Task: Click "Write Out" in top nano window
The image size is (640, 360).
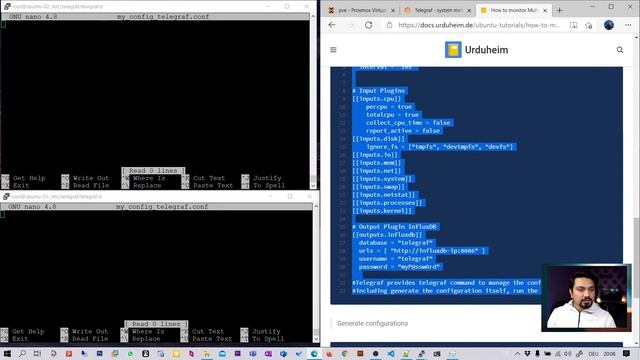Action: [x=91, y=178]
